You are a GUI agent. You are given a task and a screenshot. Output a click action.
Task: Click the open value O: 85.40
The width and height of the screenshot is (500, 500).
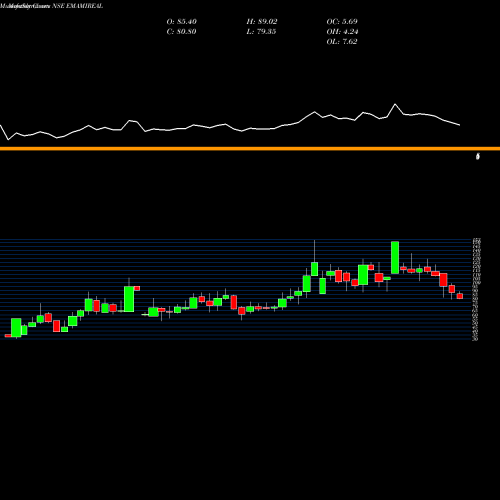182,22
